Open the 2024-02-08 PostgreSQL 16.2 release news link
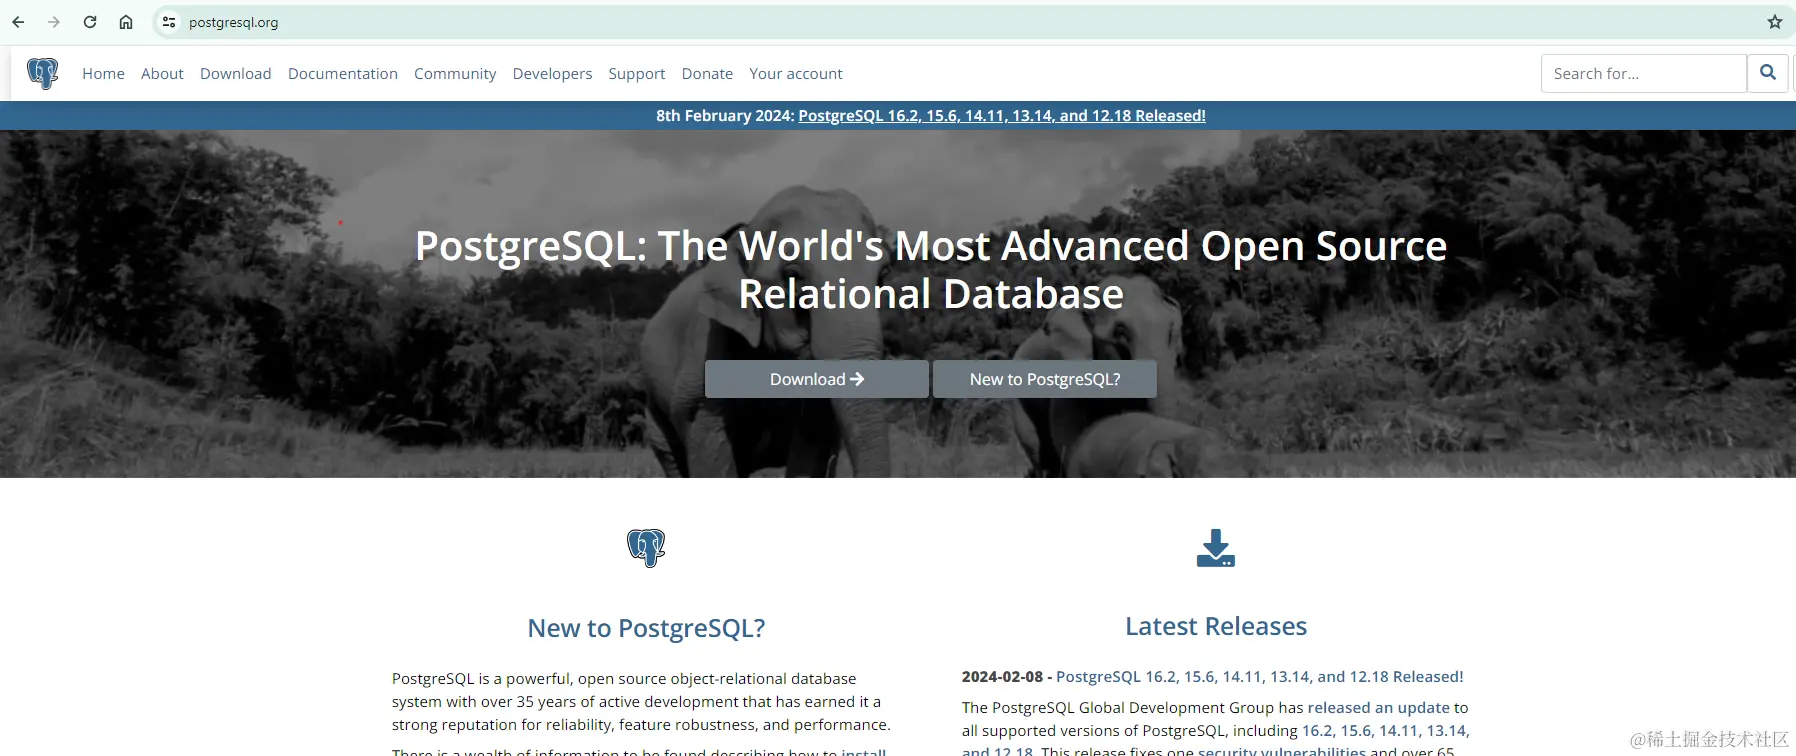Viewport: 1796px width, 756px height. click(1260, 677)
